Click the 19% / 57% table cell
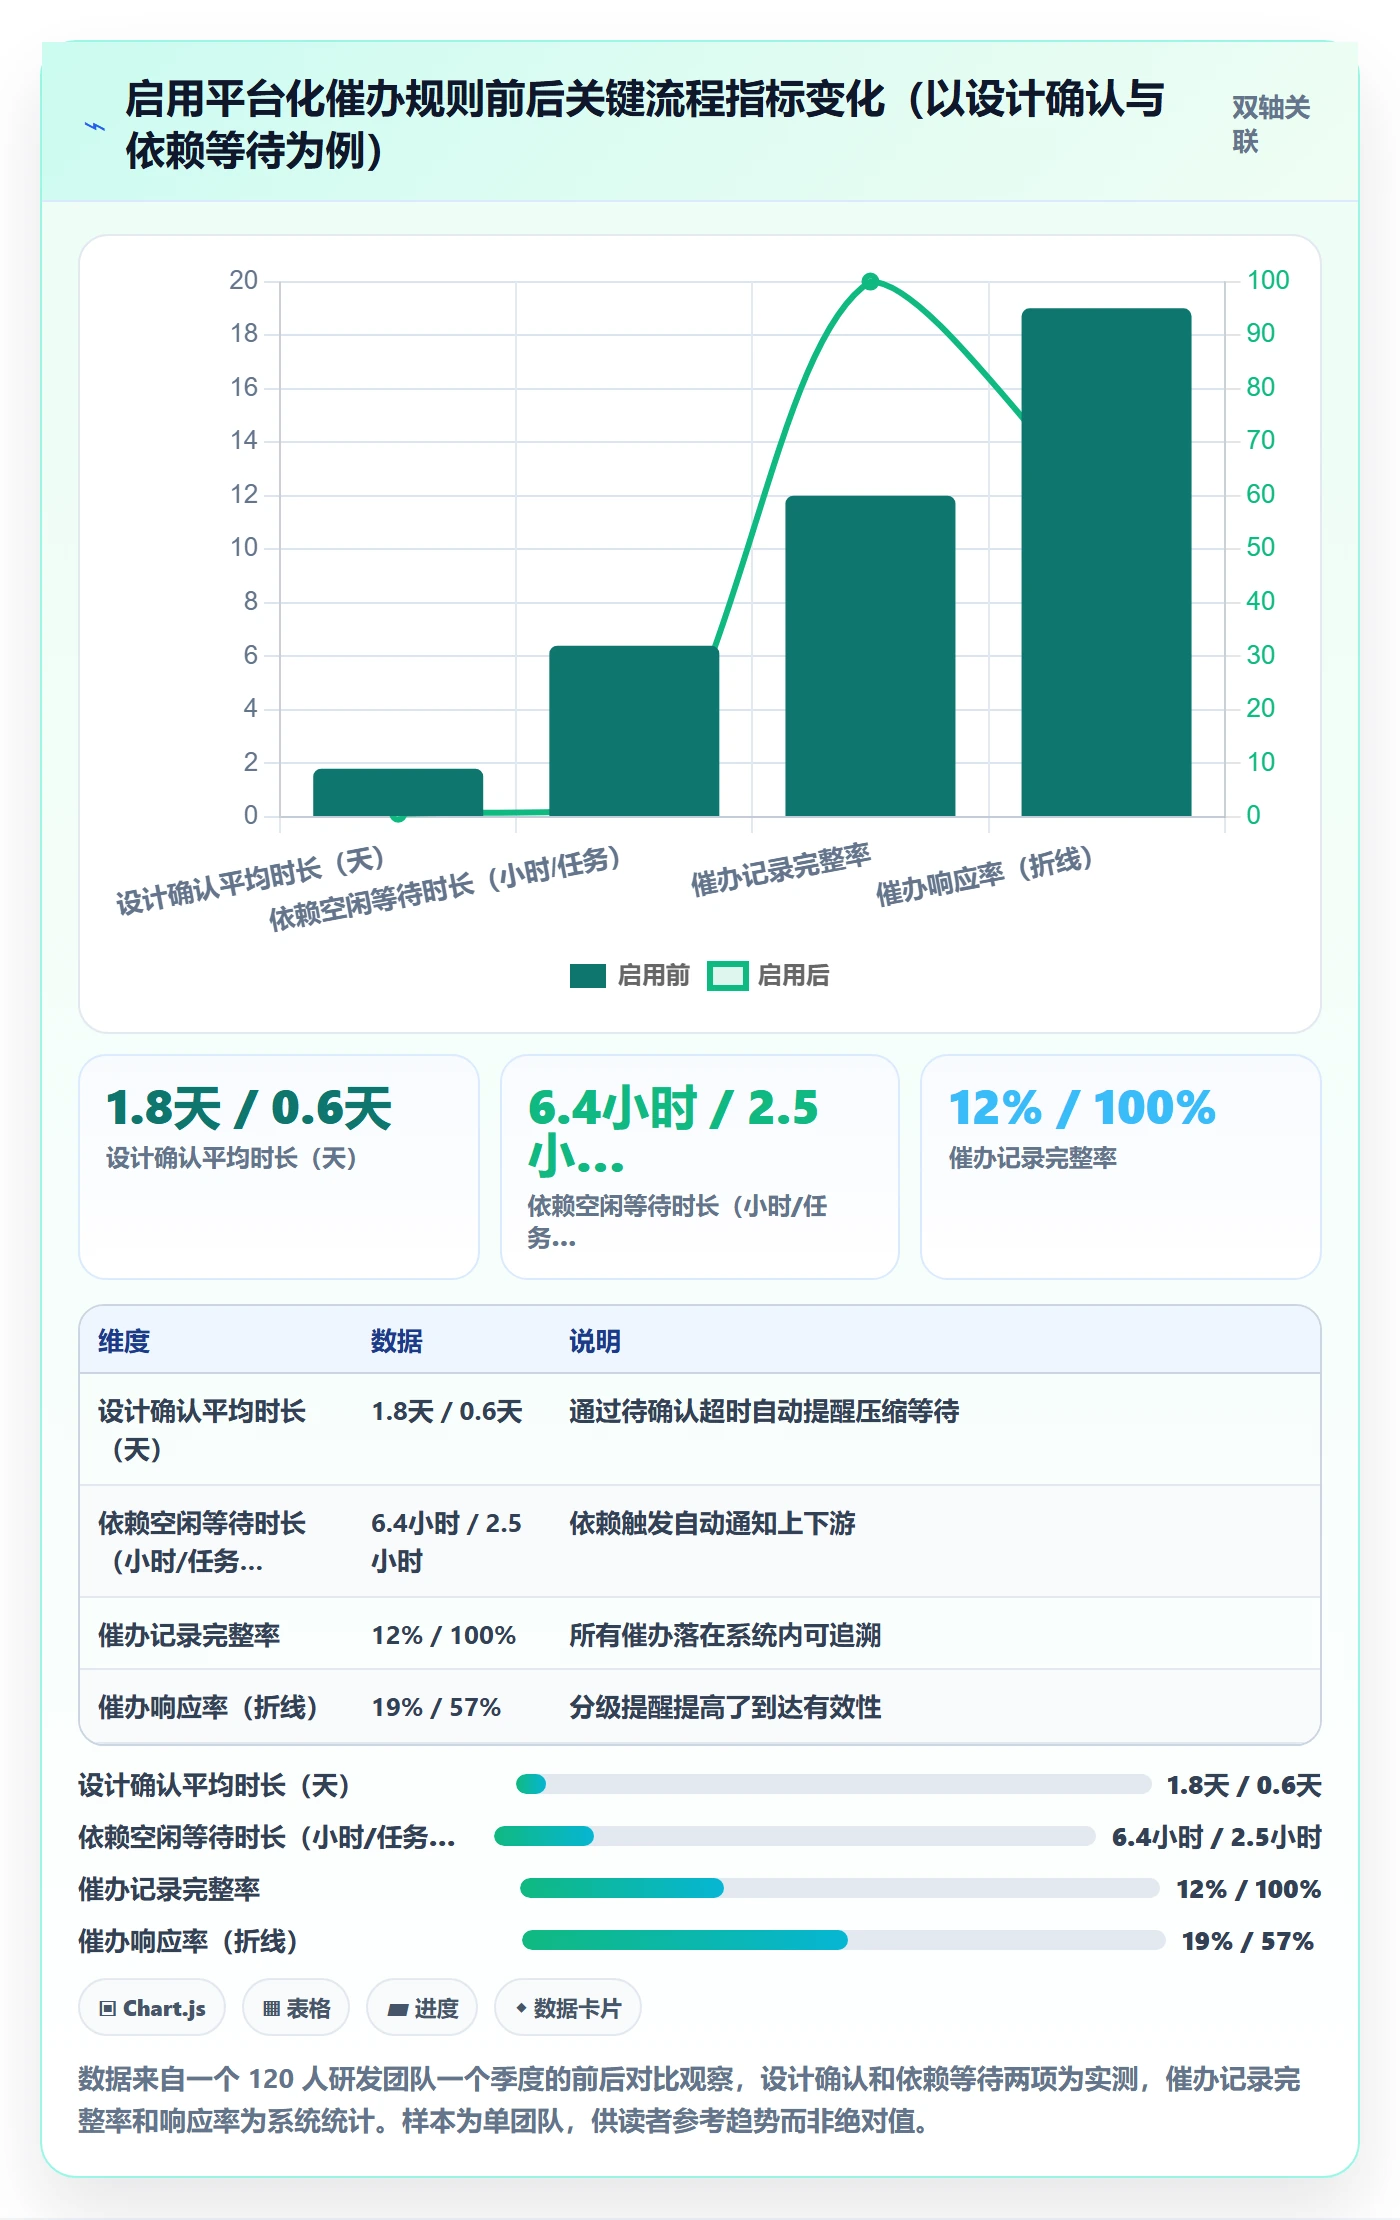Screen dimensions: 1400x2220 436,1707
